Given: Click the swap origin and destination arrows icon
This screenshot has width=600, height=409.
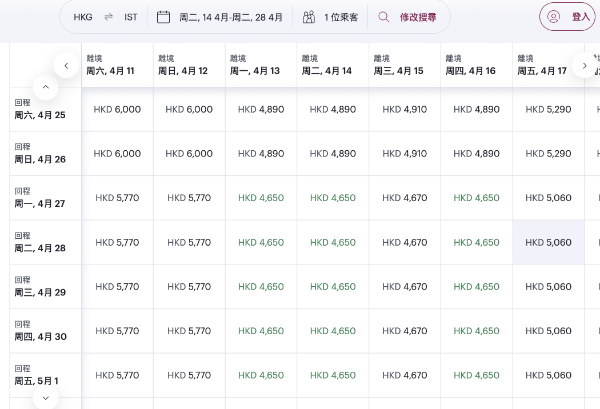Looking at the screenshot, I should [x=108, y=17].
